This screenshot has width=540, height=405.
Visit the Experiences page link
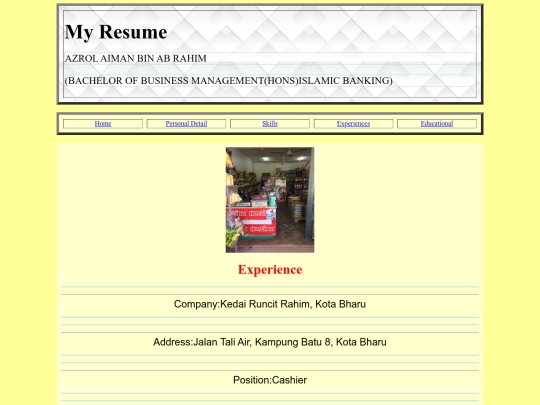353,124
